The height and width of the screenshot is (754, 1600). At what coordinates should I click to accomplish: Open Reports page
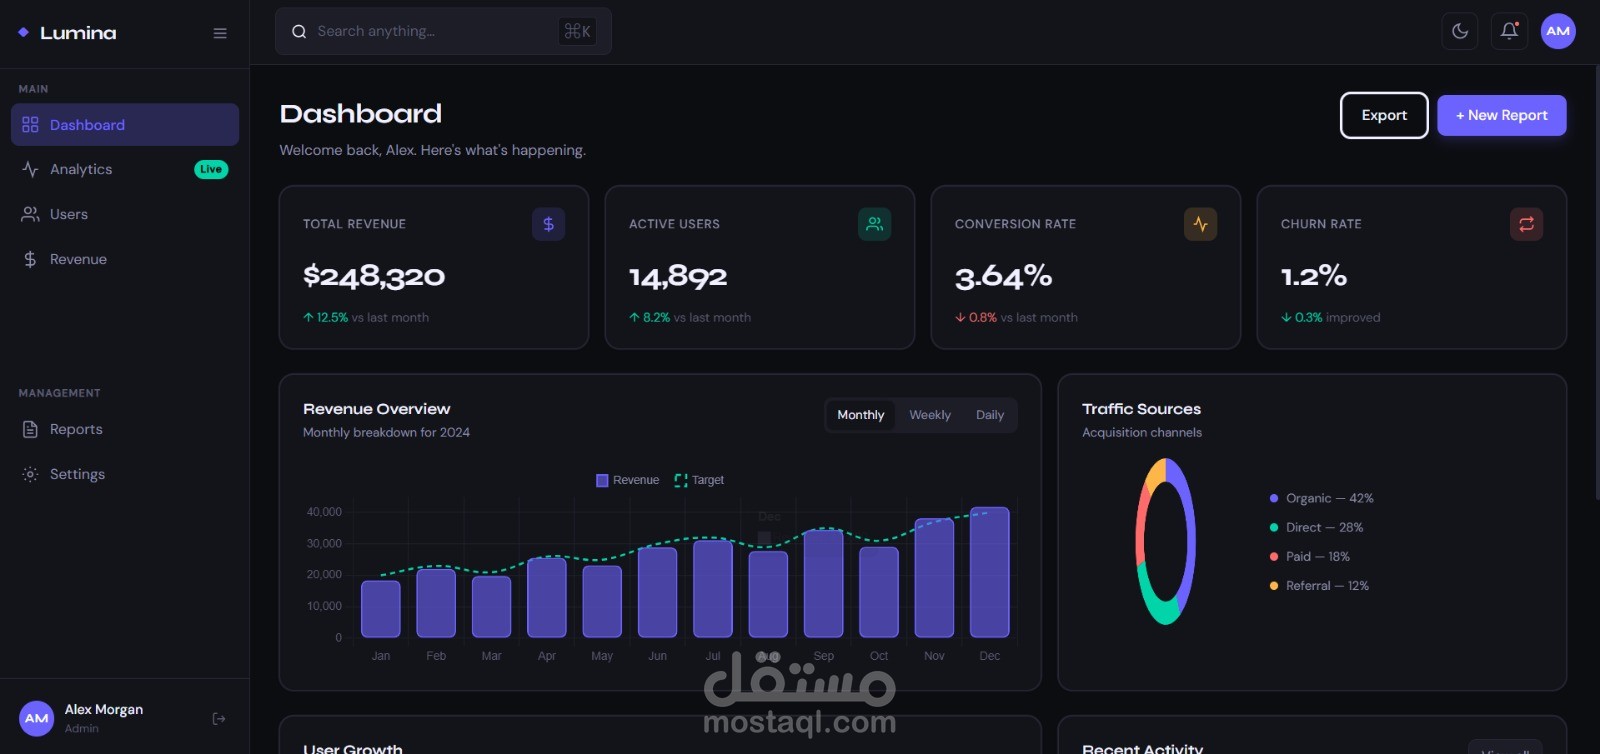(125, 429)
